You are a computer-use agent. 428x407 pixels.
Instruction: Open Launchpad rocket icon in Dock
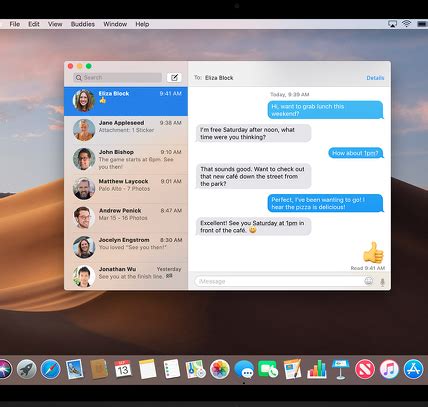pyautogui.click(x=27, y=369)
